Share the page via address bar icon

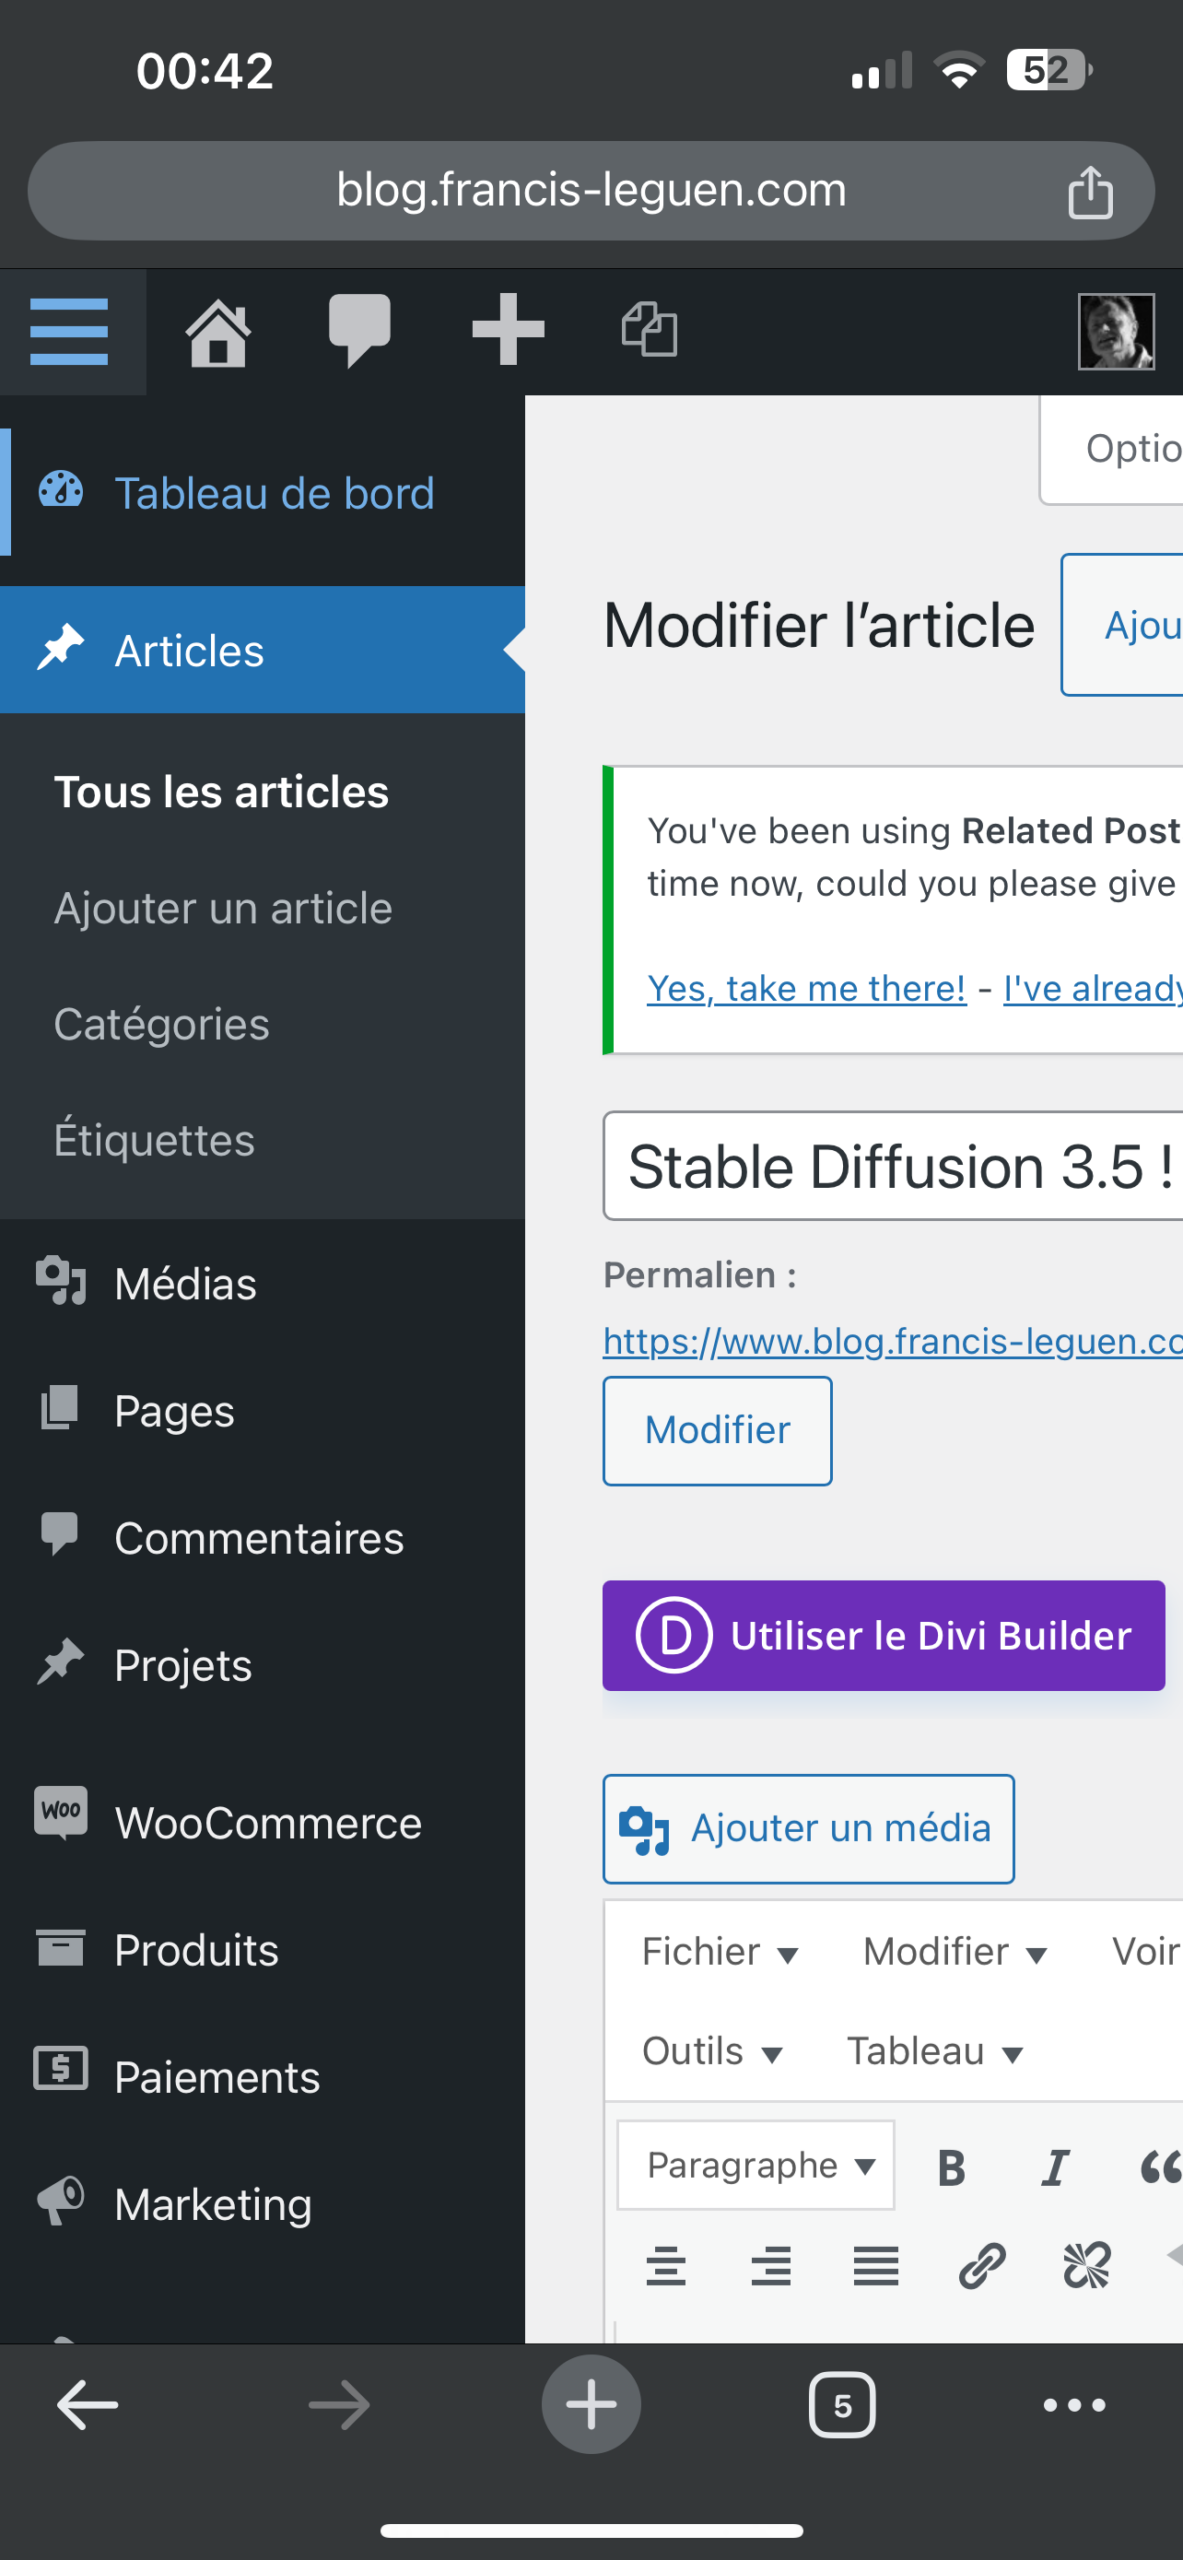[x=1090, y=191]
